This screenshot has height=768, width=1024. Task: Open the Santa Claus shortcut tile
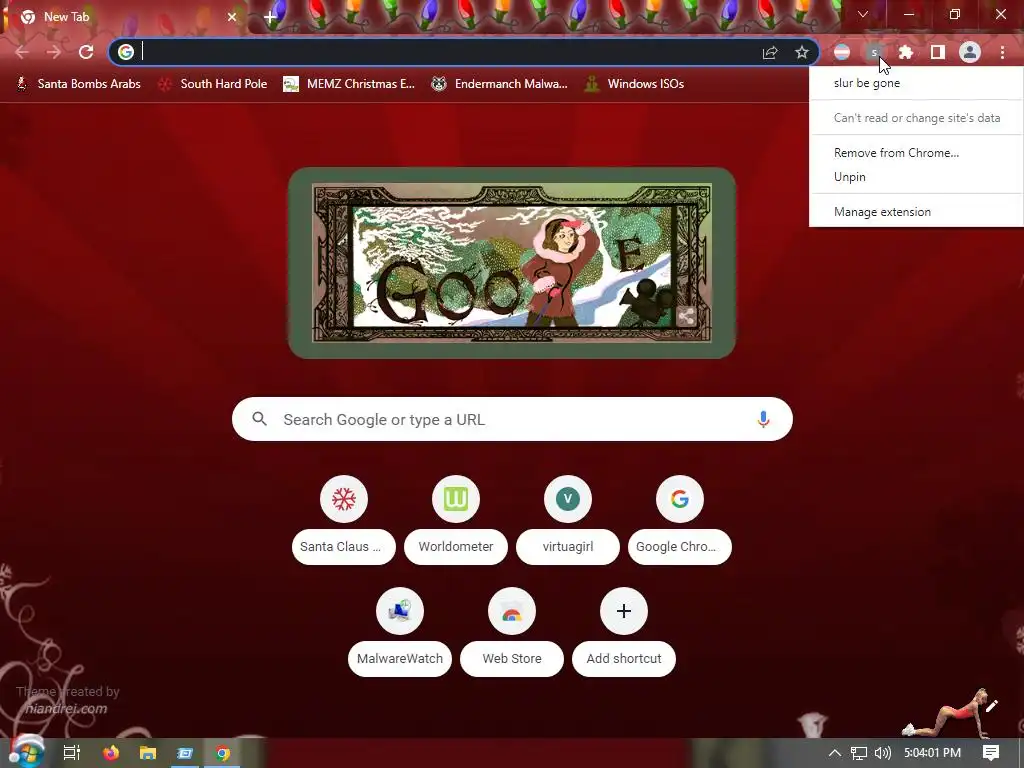344,520
